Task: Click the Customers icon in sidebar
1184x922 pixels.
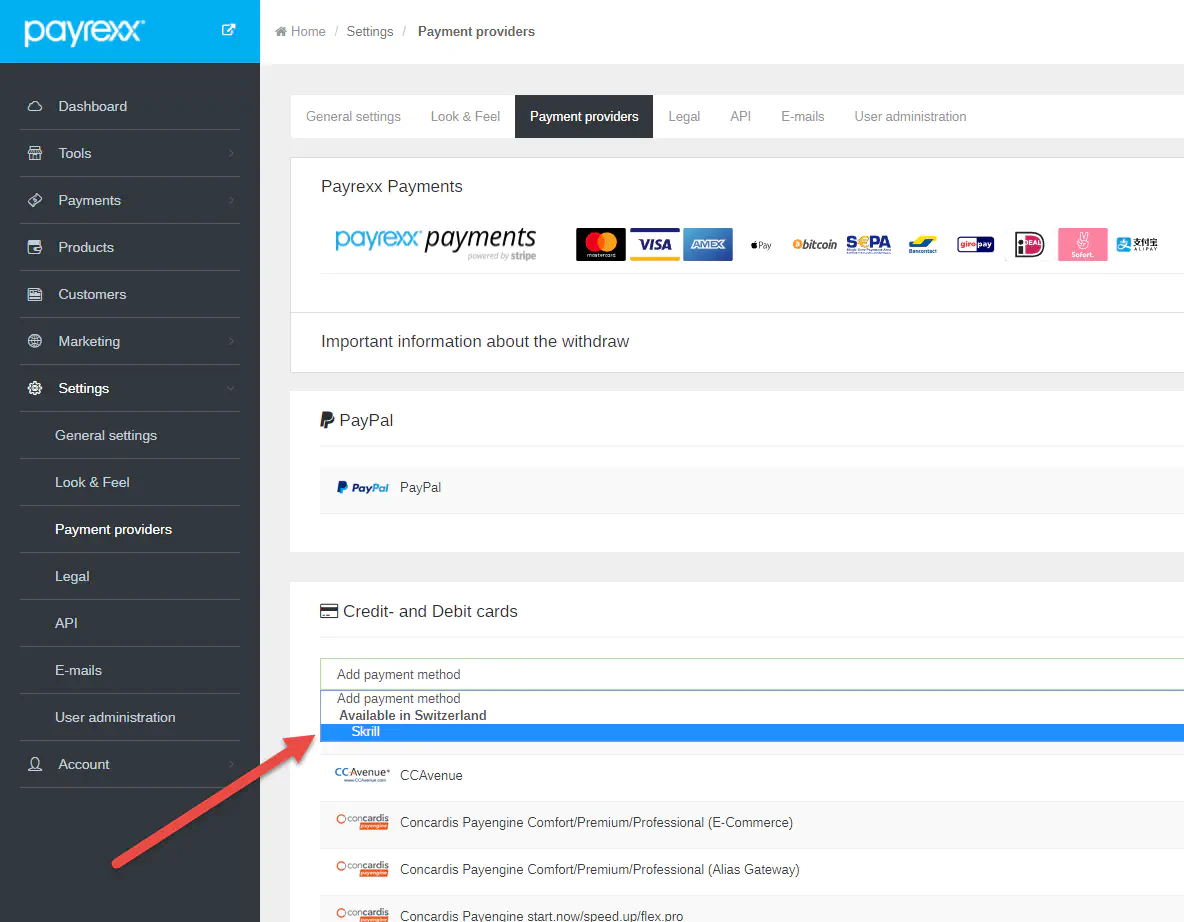Action: tap(35, 294)
